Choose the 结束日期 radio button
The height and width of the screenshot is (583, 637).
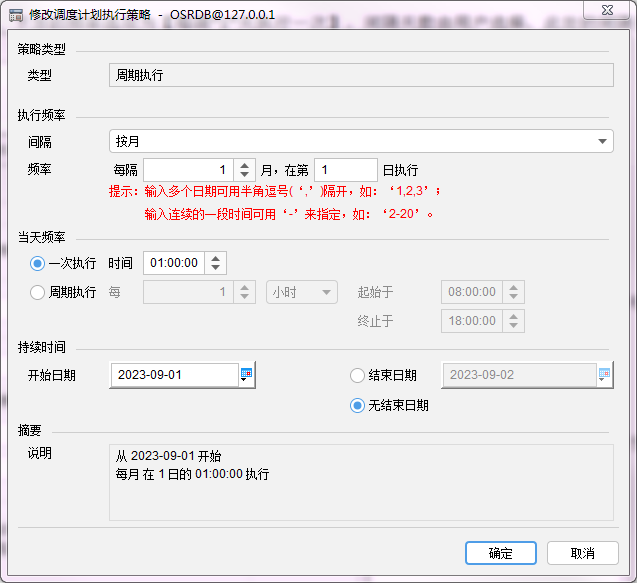(357, 375)
